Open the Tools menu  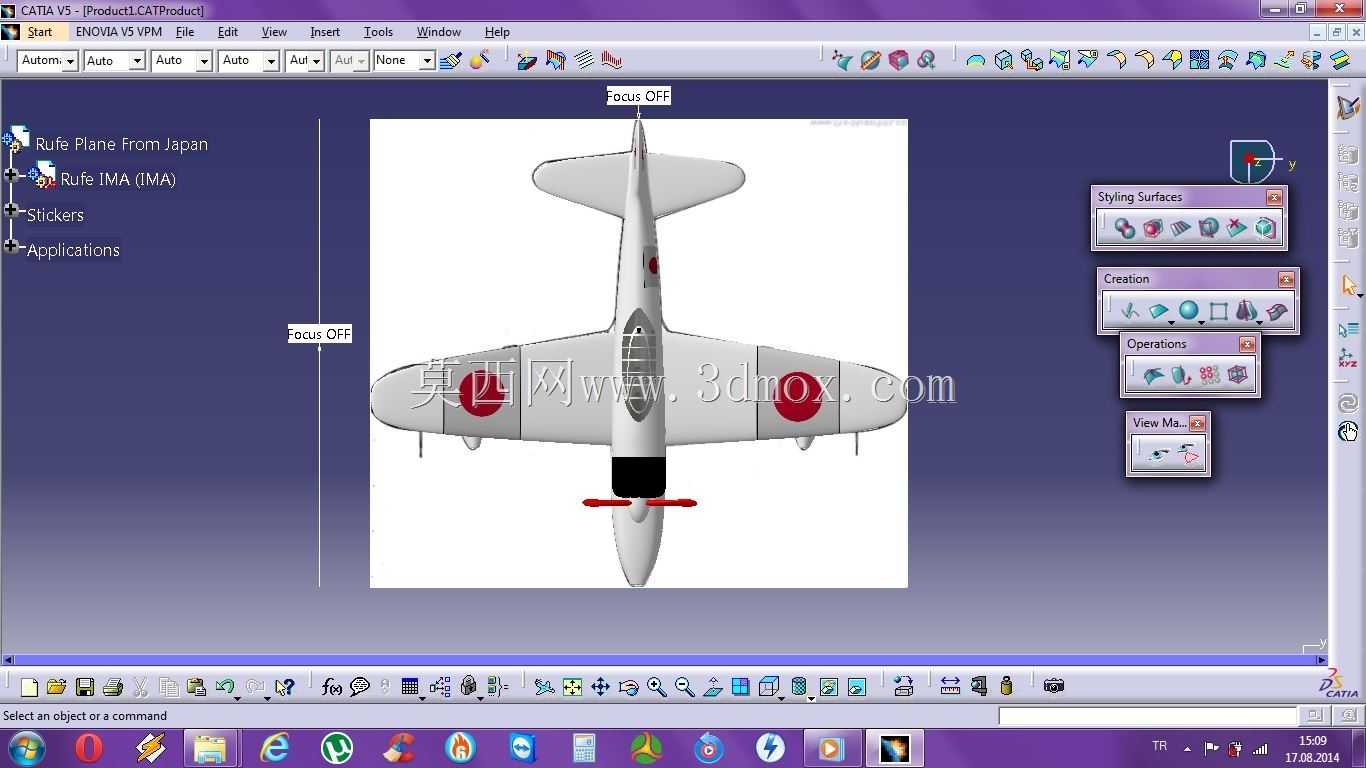(x=378, y=32)
